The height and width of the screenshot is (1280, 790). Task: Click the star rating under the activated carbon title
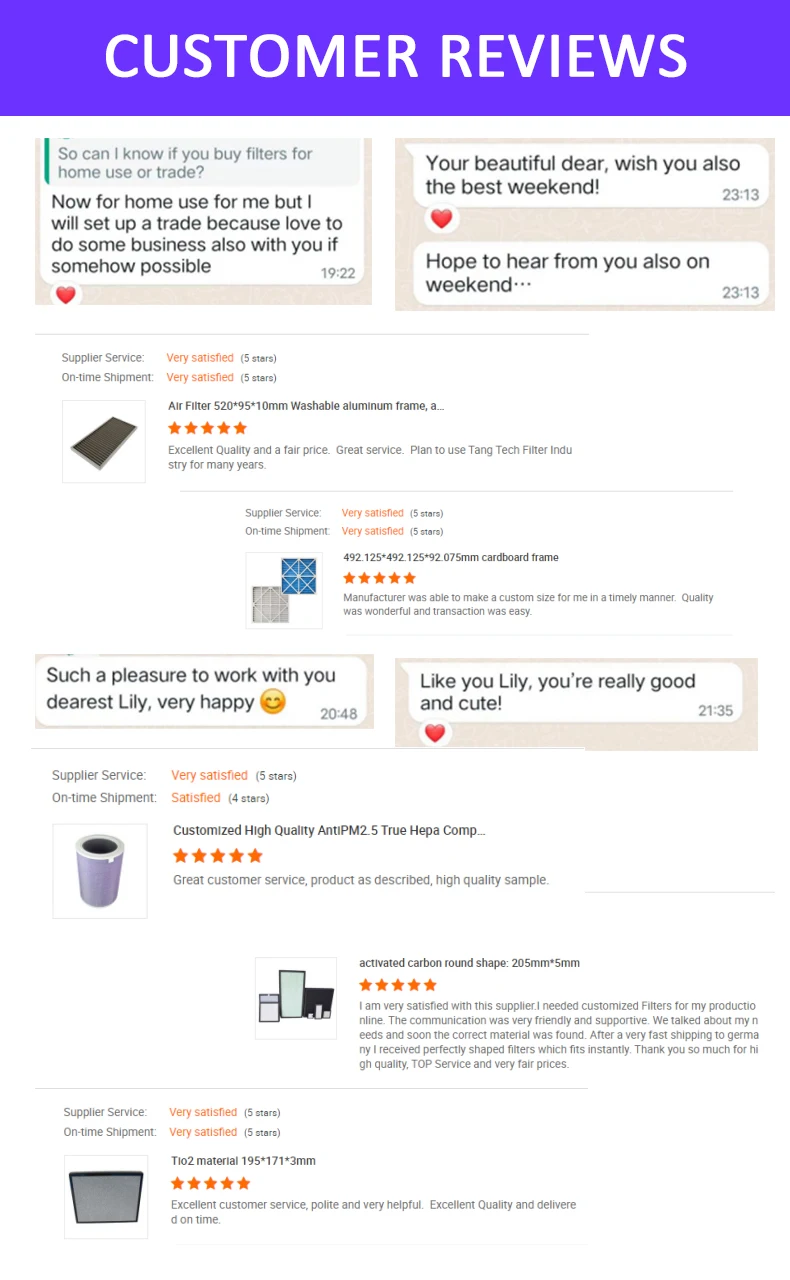[398, 985]
